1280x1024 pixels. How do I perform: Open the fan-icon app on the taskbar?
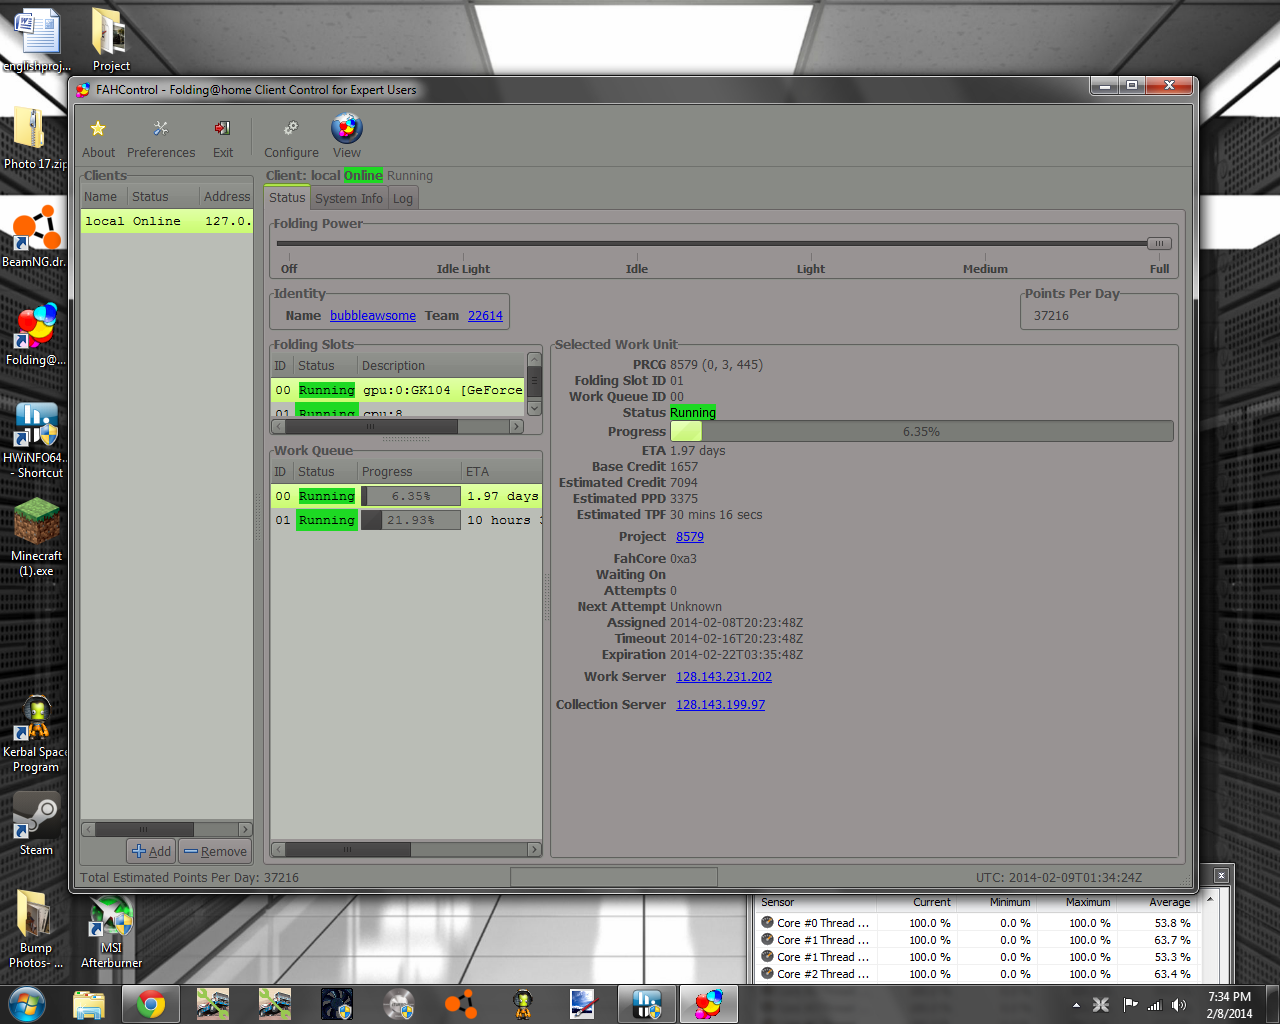337,1004
